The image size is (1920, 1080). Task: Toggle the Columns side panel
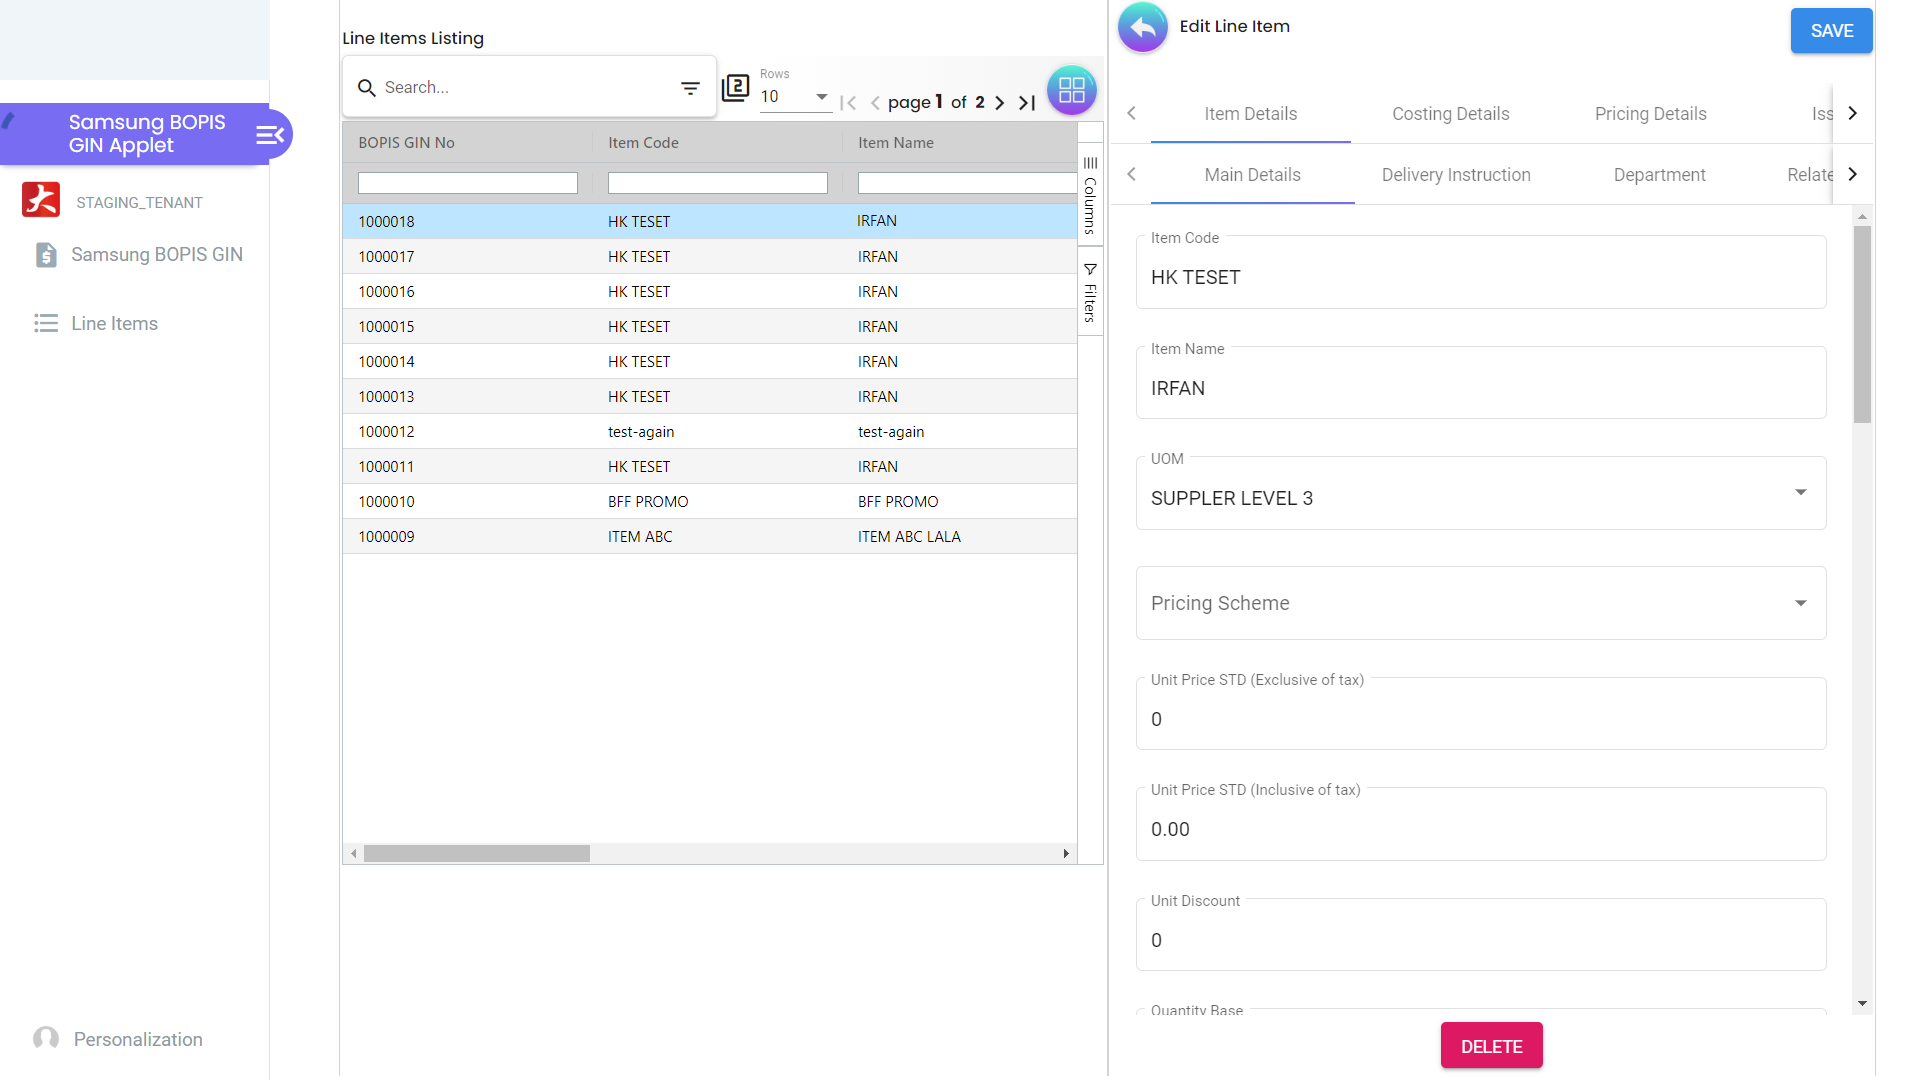click(x=1090, y=194)
